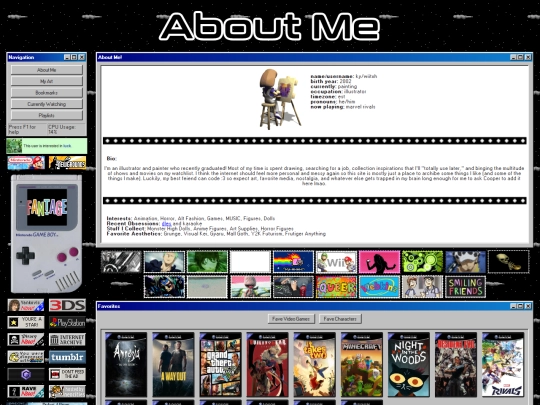Open the A Way Out game cover
The height and width of the screenshot is (405, 540).
[x=173, y=365]
